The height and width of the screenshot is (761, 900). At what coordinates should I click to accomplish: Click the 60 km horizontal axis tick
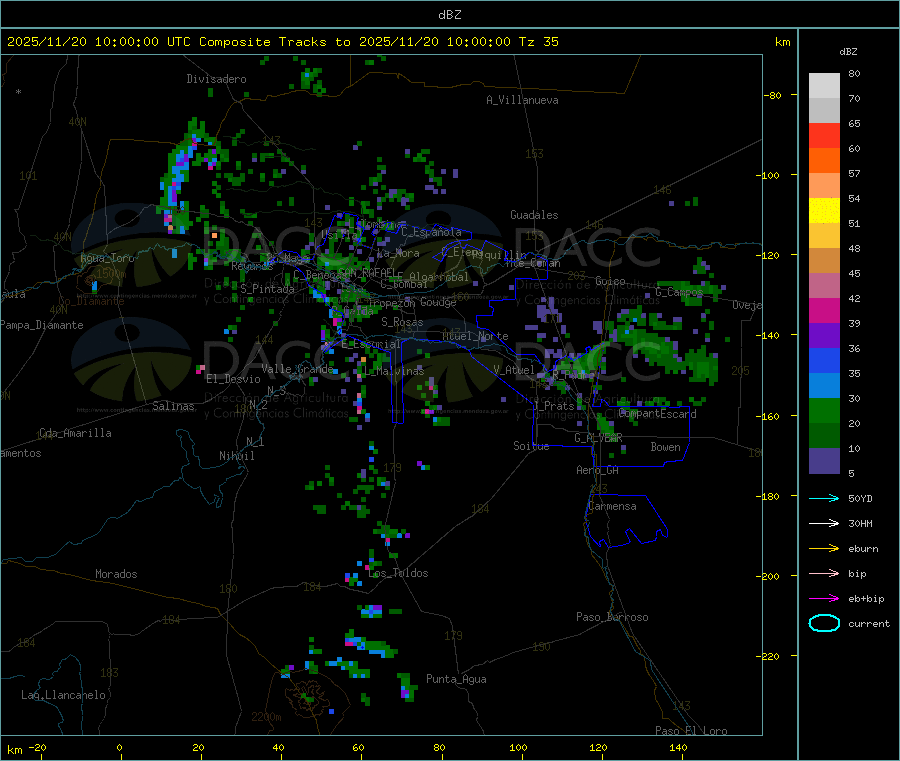click(358, 747)
